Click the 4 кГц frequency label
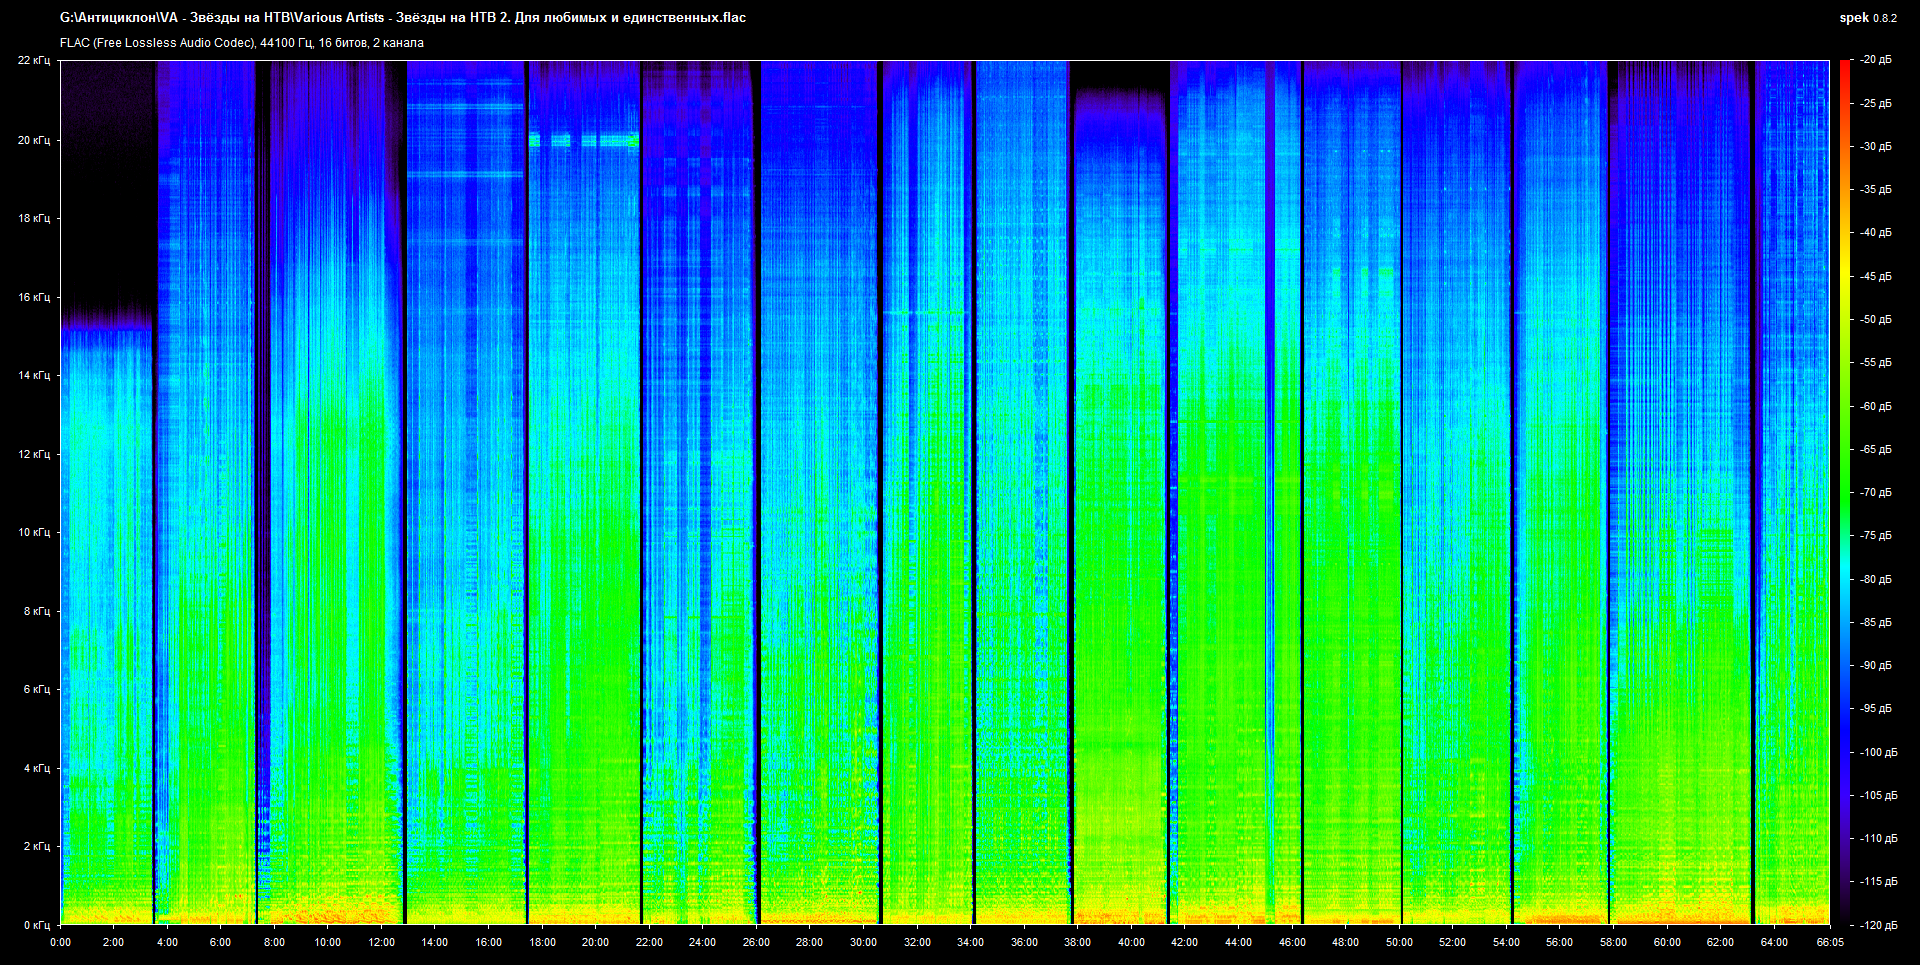This screenshot has width=1920, height=965. click(36, 768)
